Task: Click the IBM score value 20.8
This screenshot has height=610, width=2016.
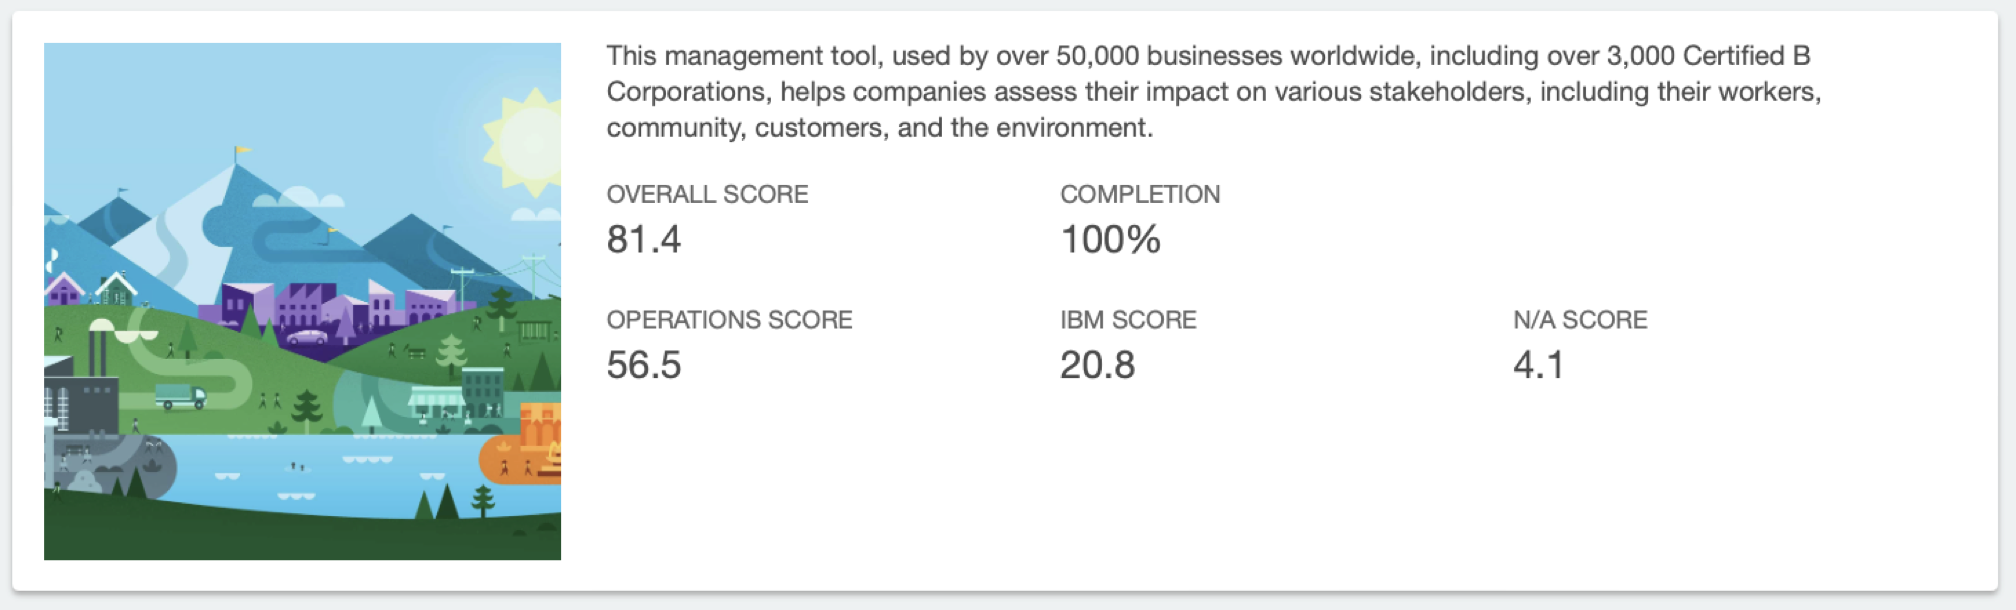Action: click(x=1097, y=366)
